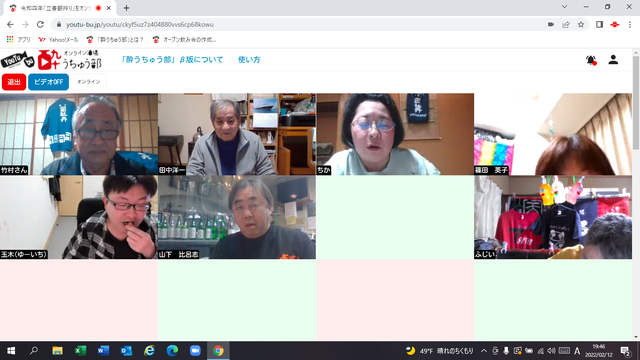Viewport: 640px width, 360px height.
Task: Click the share page icon in address bar
Action: tap(566, 24)
